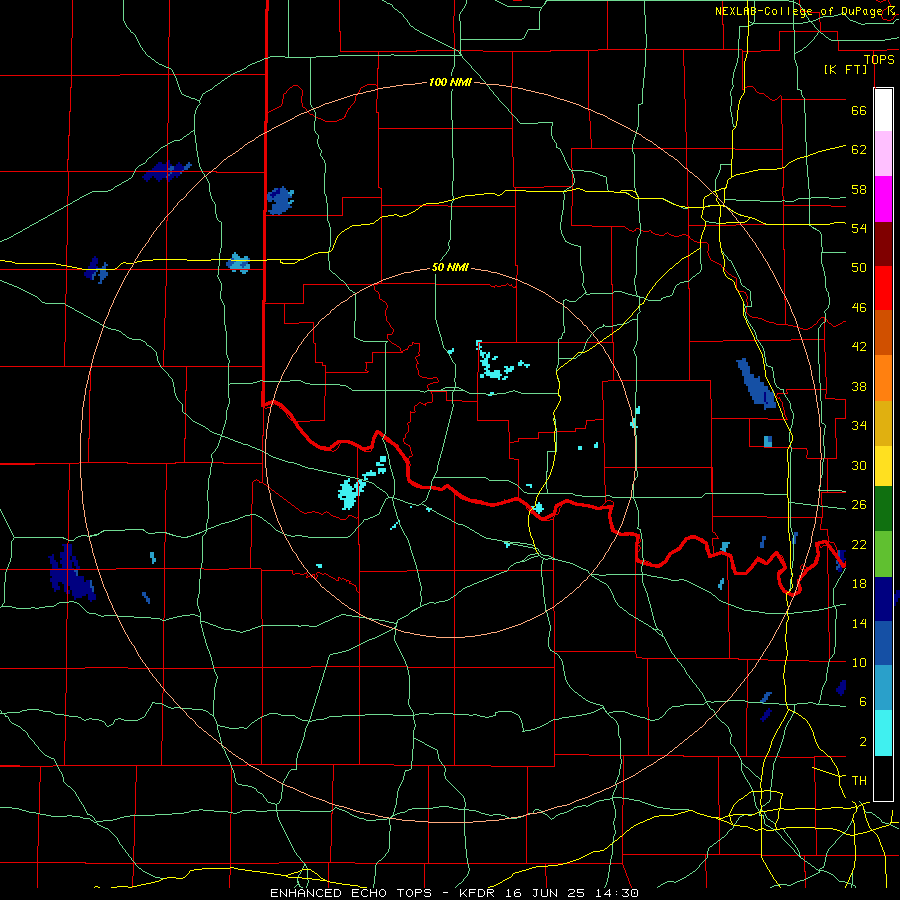Click the '2' legend value
The image size is (900, 900).
[863, 742]
